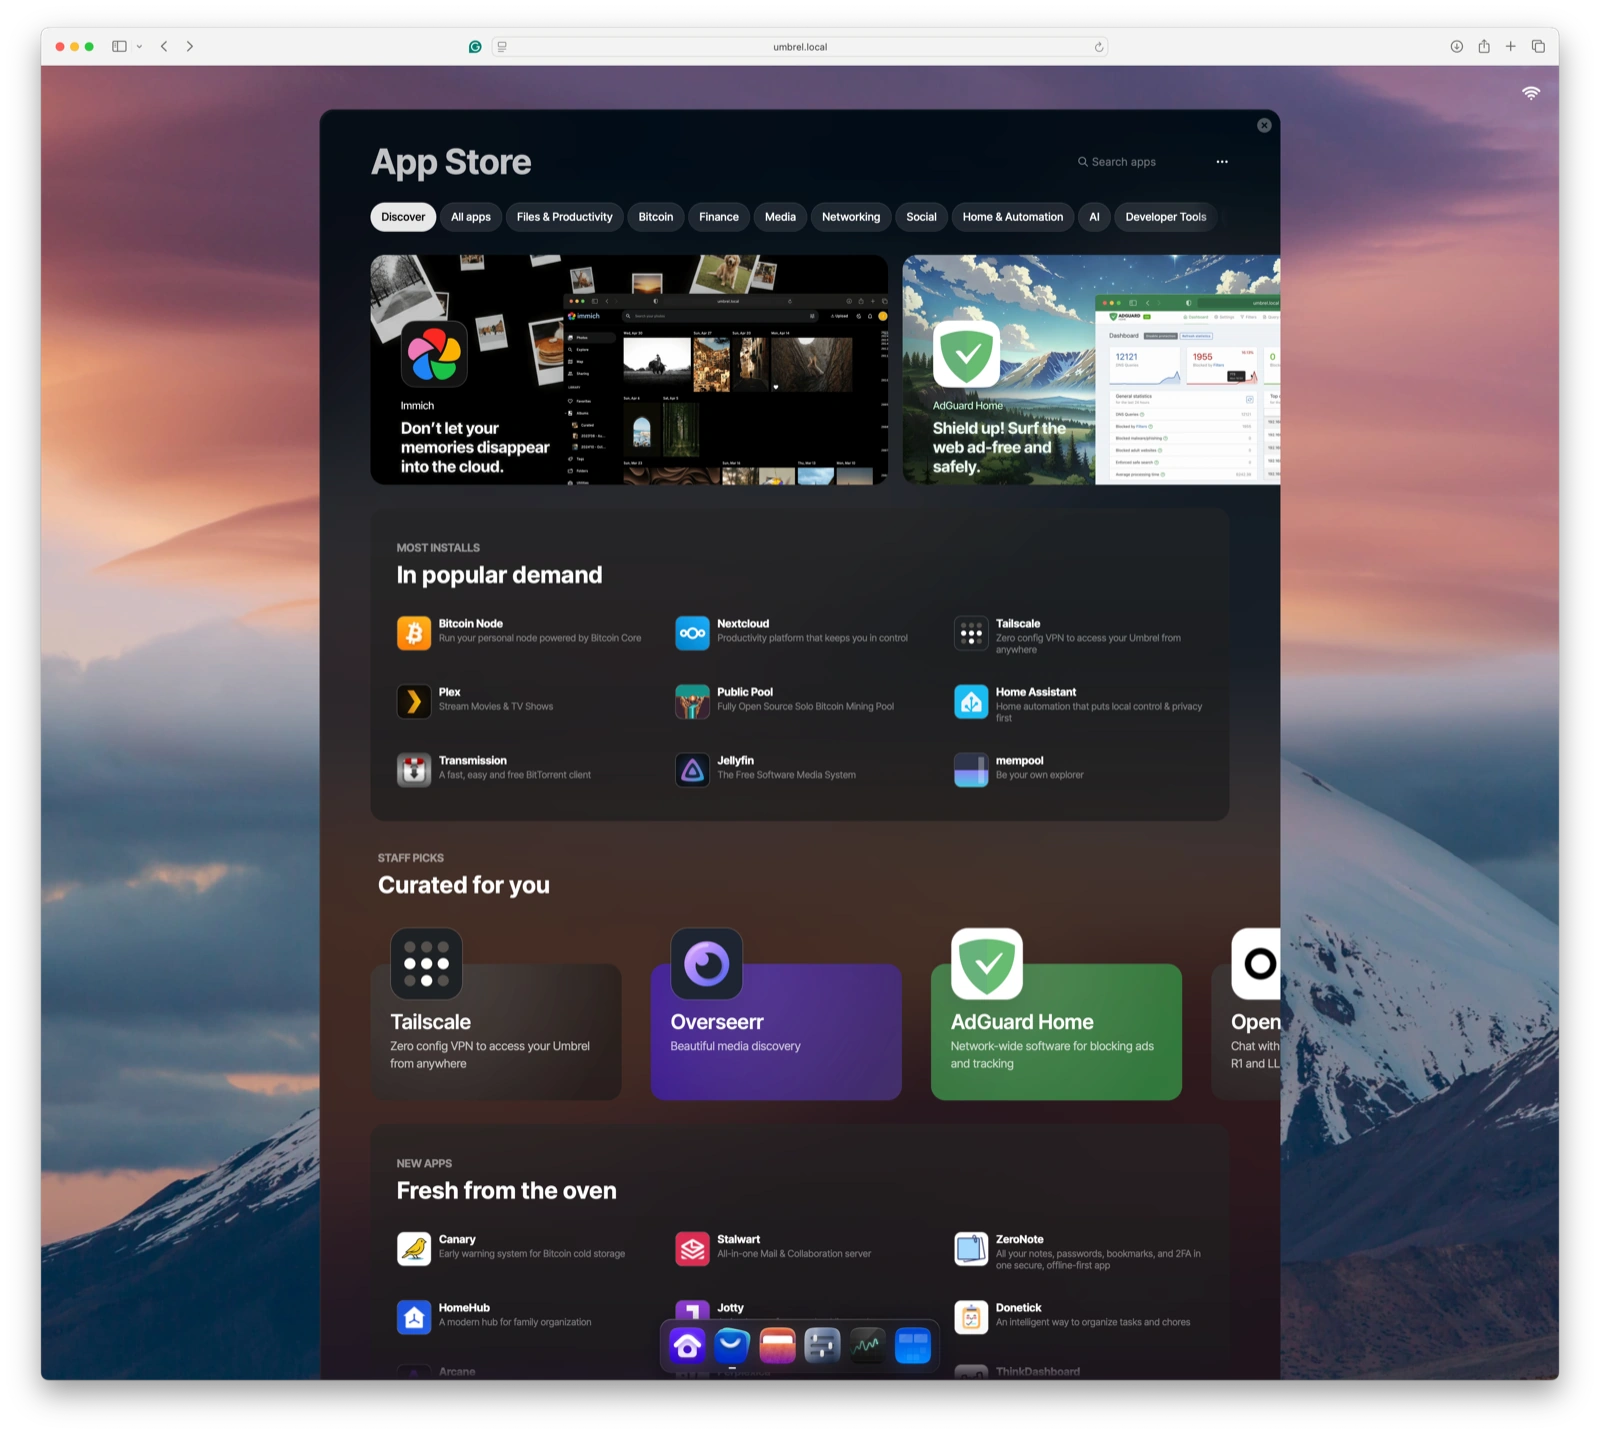Open the three-dots menu beside Search apps
This screenshot has height=1434, width=1600.
[x=1222, y=162]
